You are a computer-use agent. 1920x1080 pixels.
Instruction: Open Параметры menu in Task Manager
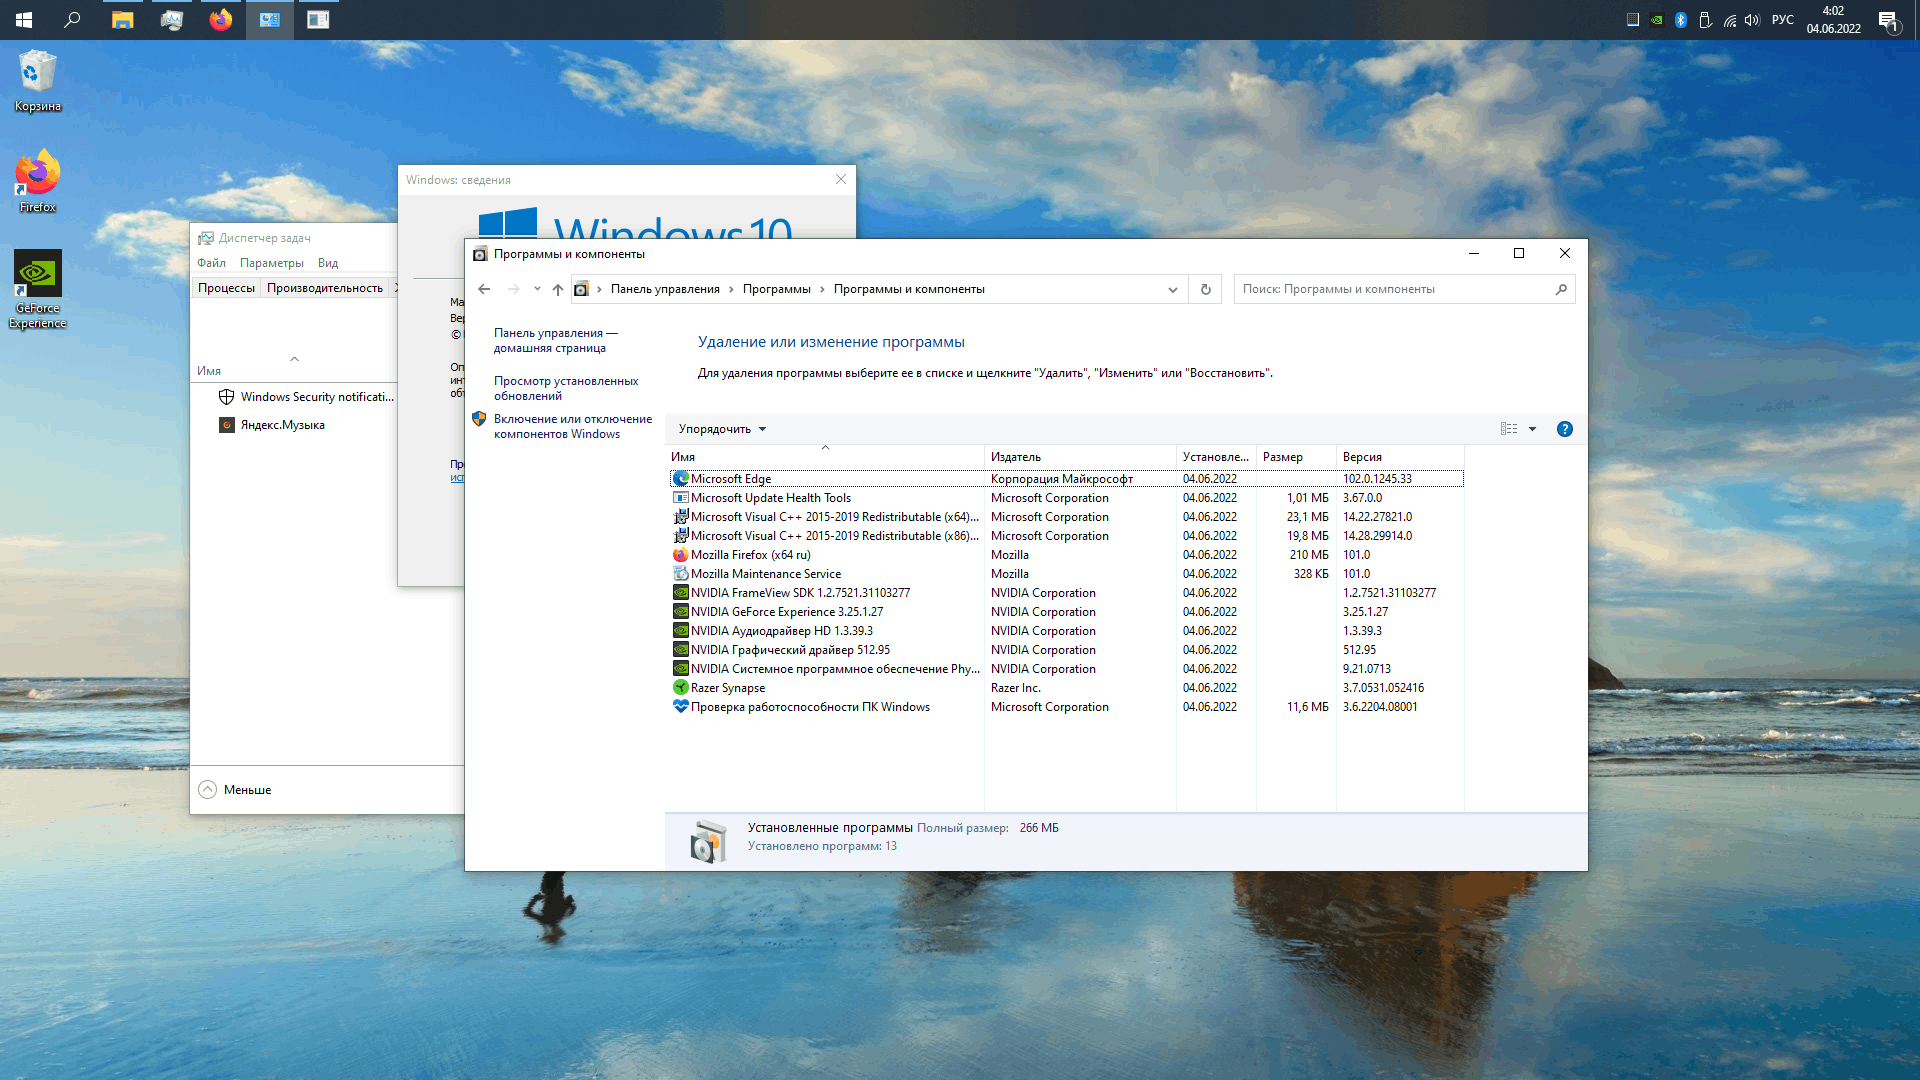click(x=272, y=263)
